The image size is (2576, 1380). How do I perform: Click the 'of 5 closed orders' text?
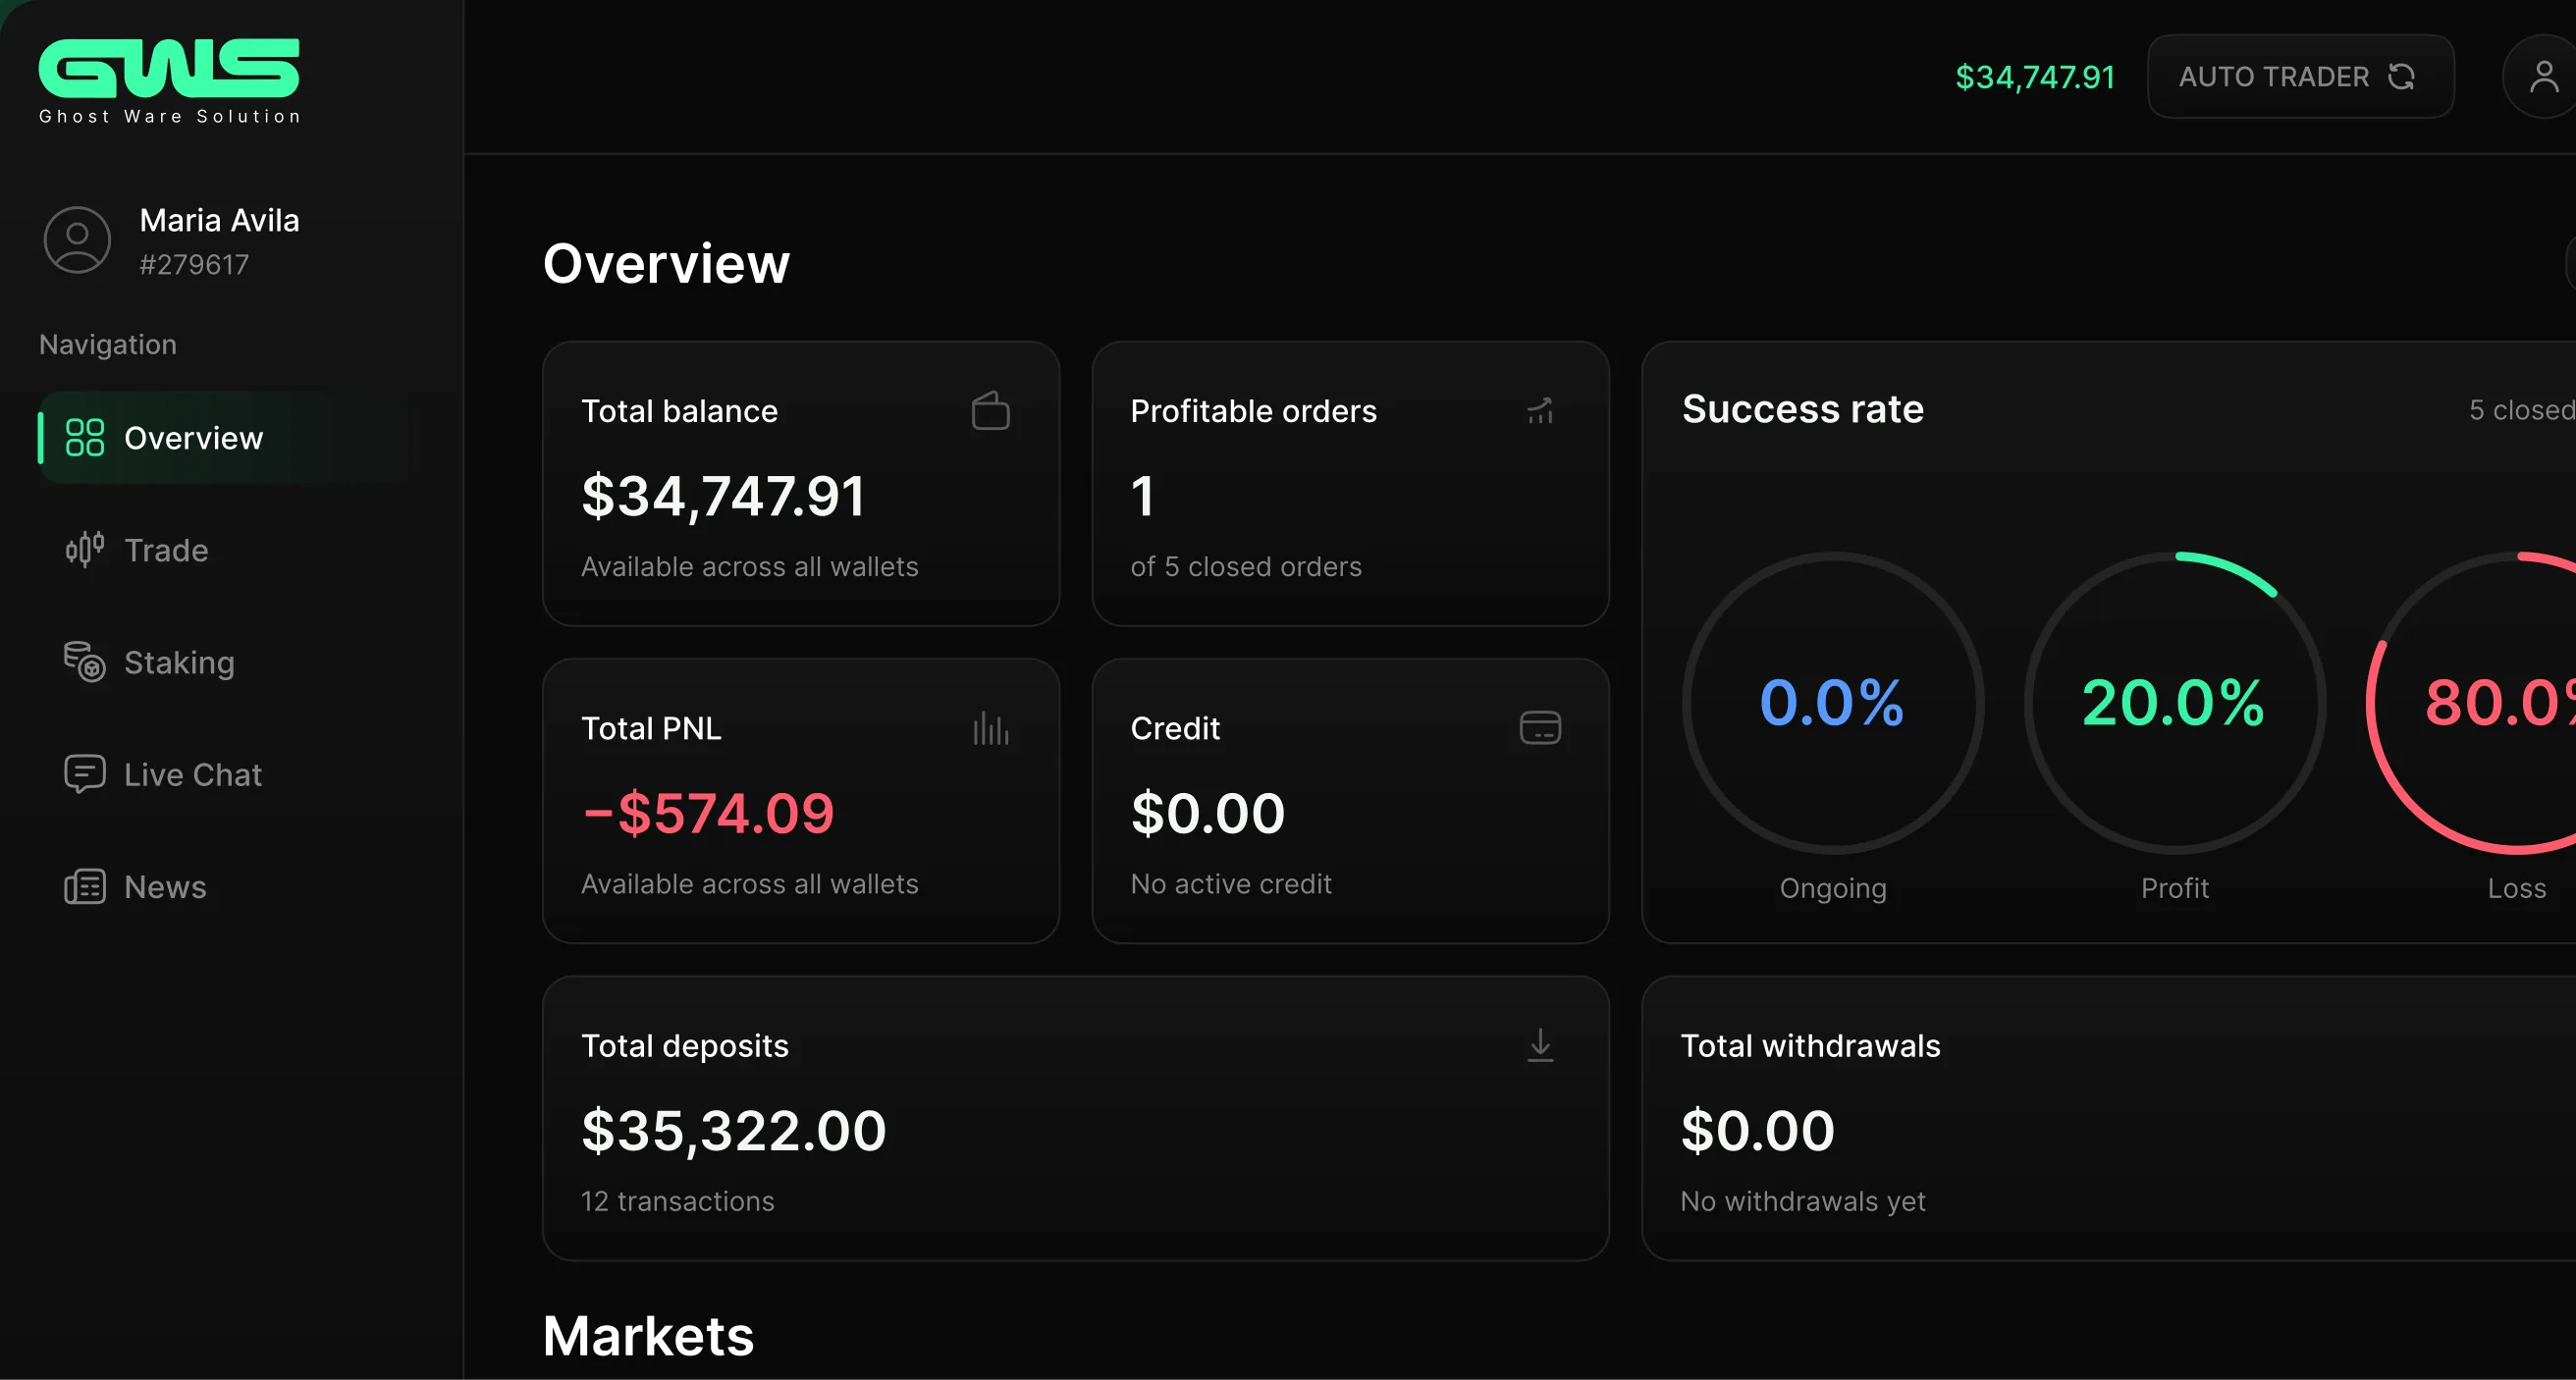pos(1246,567)
